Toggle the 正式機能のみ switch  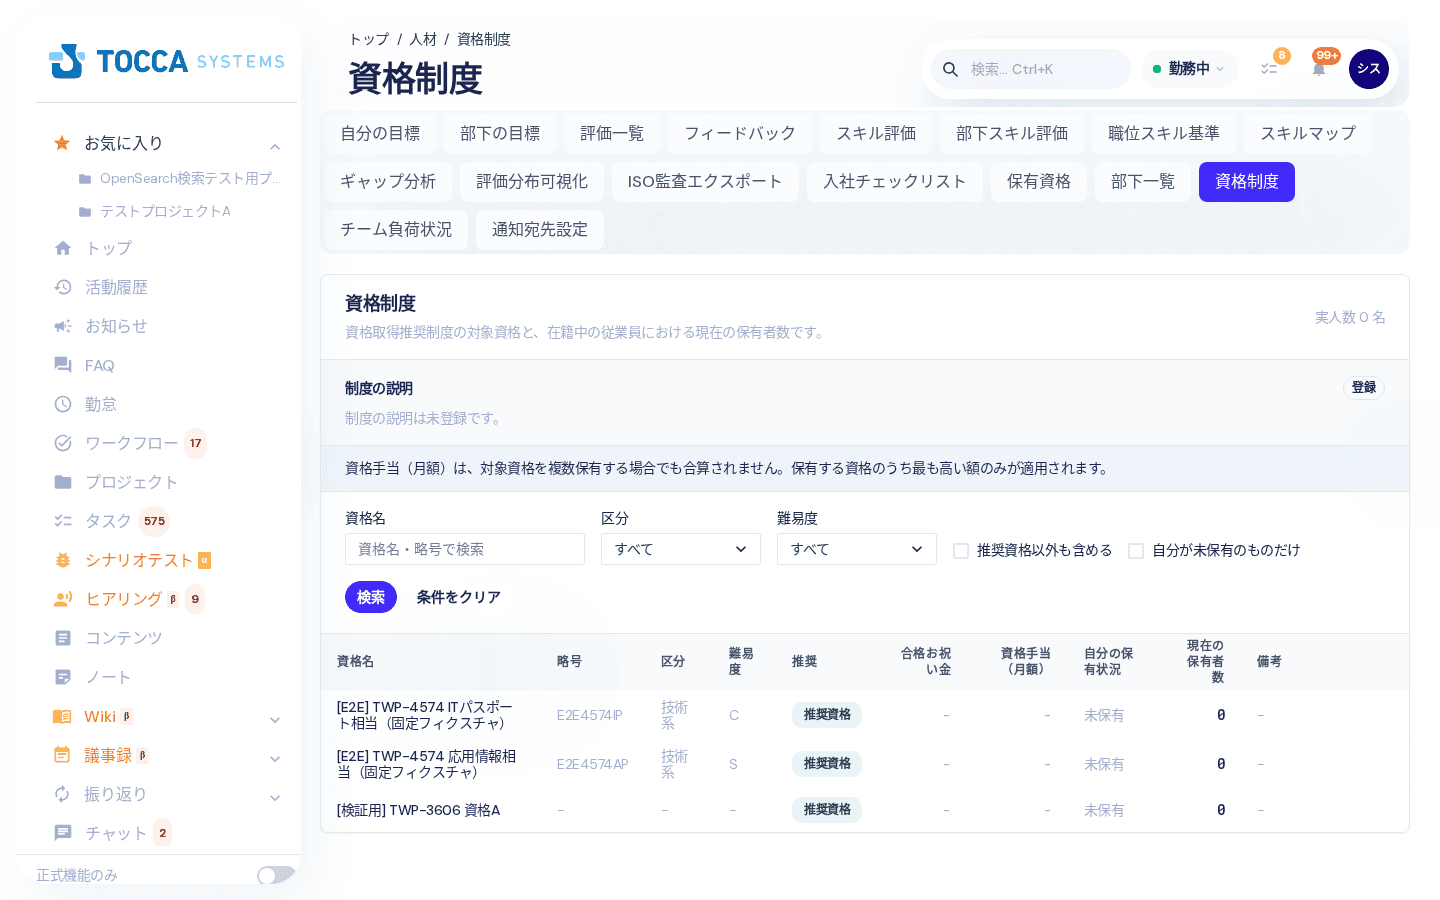pos(276,875)
